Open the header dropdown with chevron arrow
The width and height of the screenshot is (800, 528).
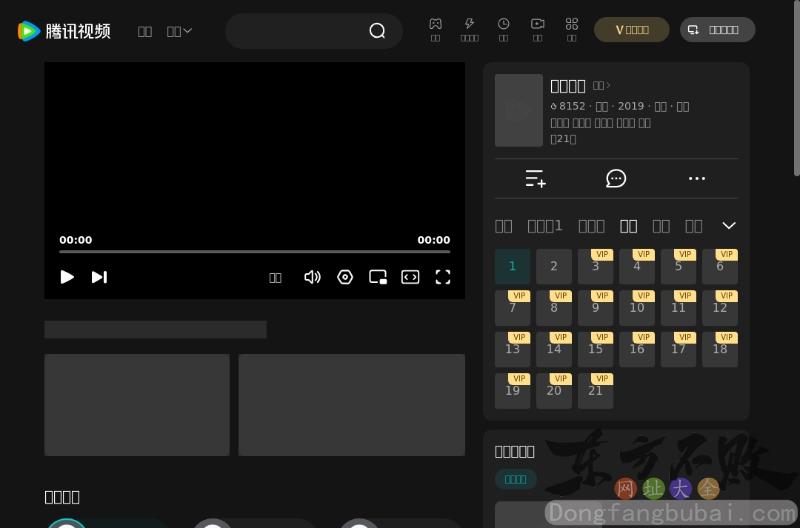(179, 31)
